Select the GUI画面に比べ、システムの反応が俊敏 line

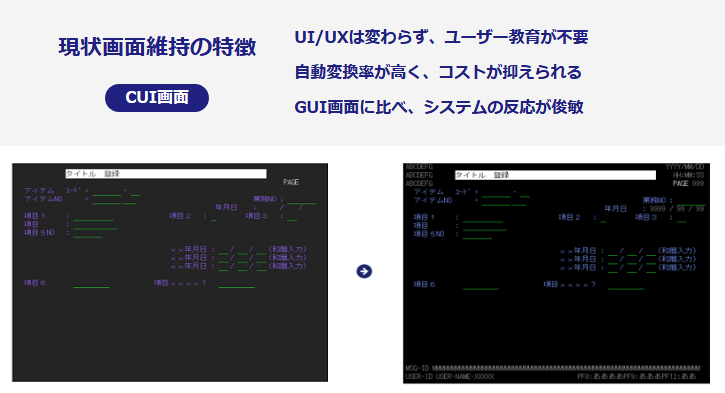tap(439, 107)
